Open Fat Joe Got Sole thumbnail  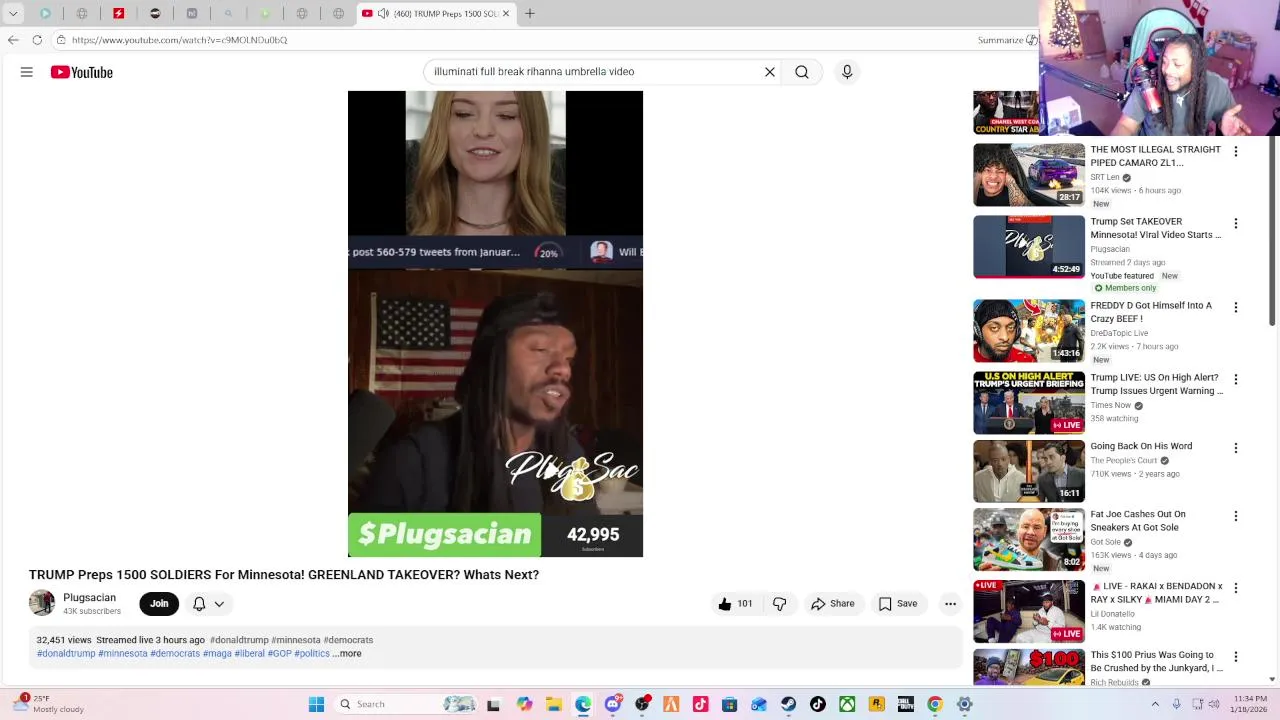(1029, 540)
